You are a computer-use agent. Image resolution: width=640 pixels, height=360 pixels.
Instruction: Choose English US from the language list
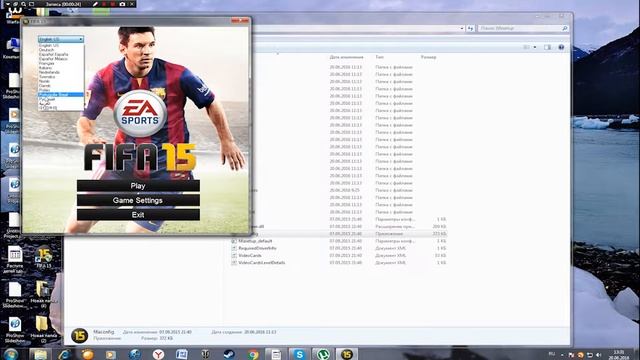[x=61, y=46]
